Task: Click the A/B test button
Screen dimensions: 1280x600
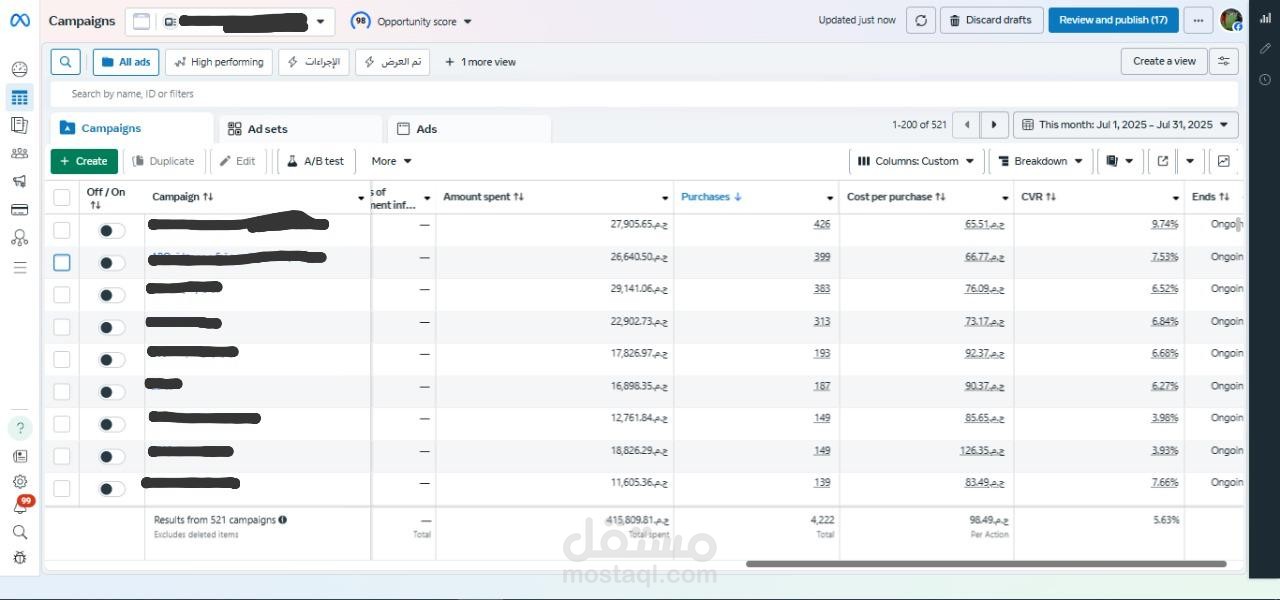Action: (316, 161)
